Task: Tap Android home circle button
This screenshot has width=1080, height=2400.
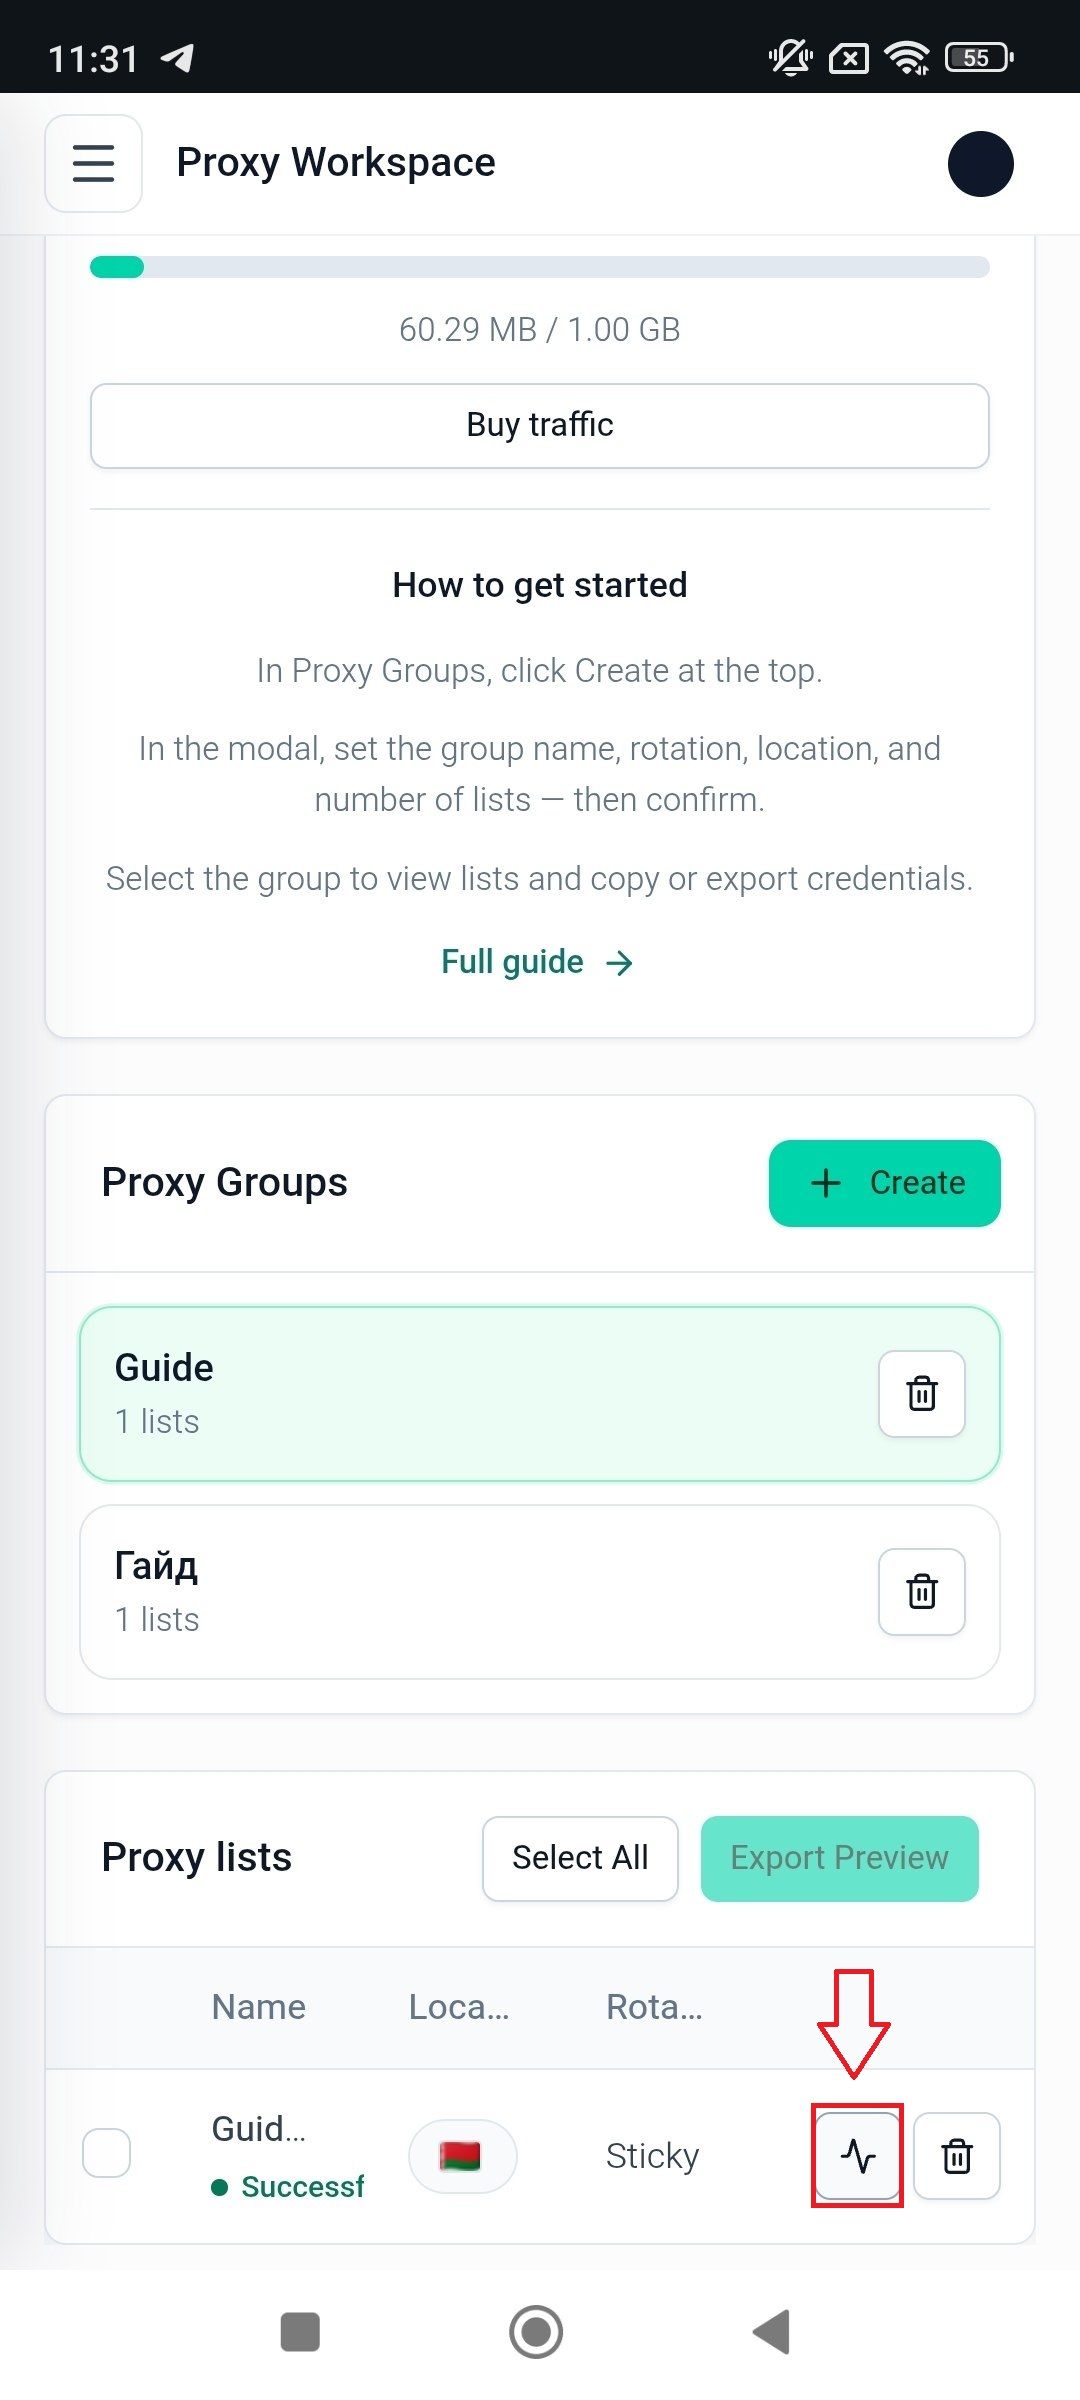Action: pos(536,2332)
